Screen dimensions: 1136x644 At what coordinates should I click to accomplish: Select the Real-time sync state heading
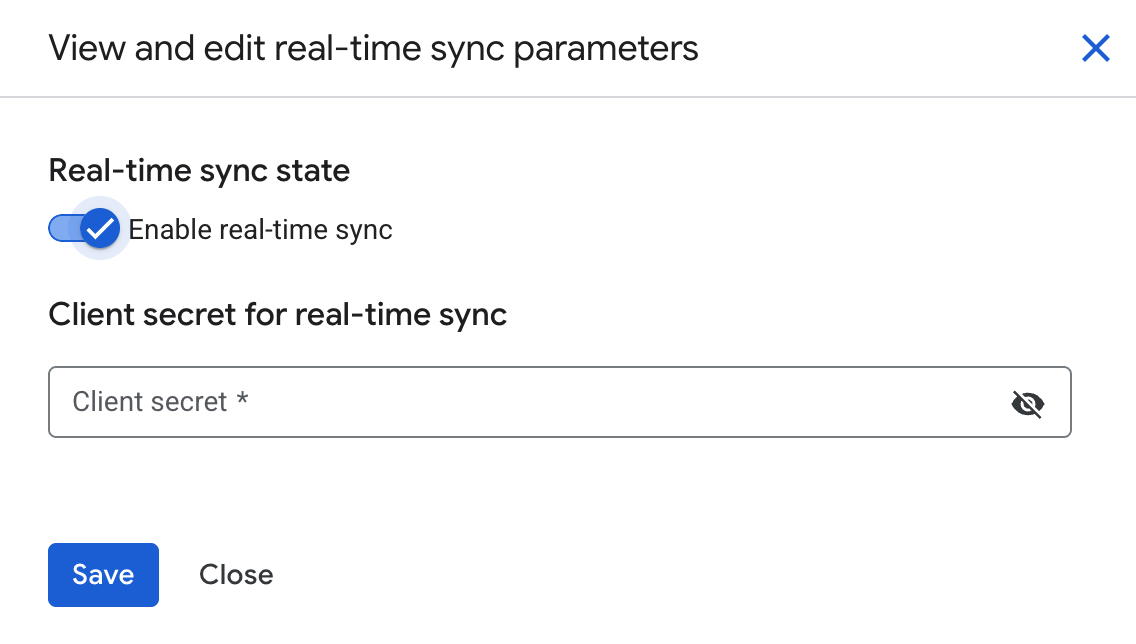(198, 171)
